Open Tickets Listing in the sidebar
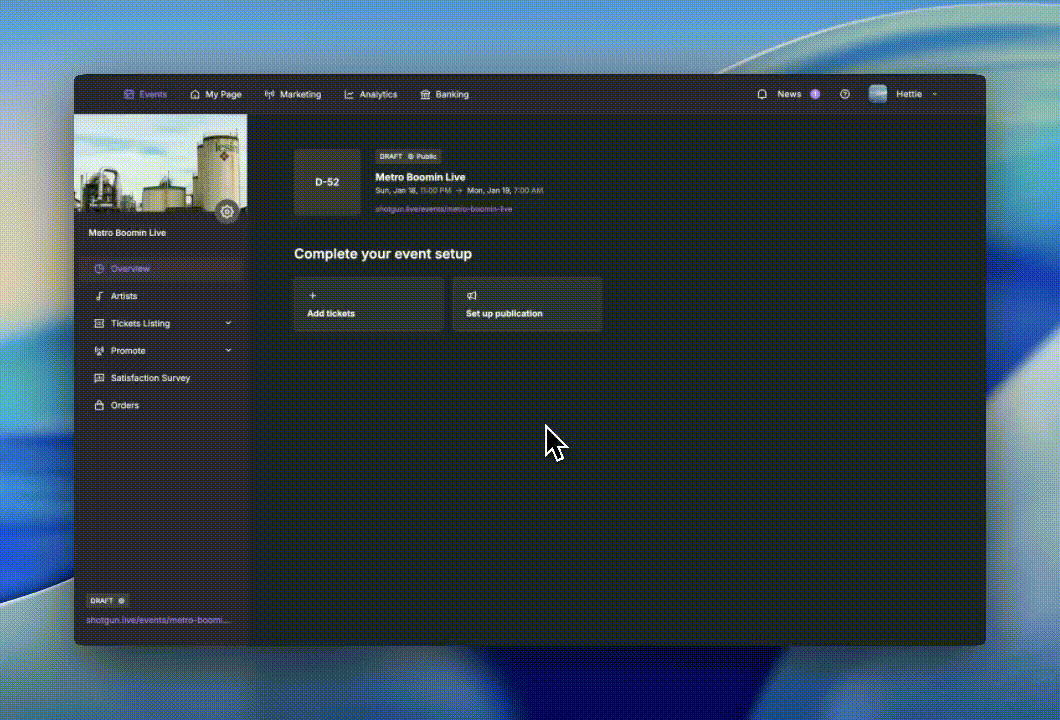 pyautogui.click(x=161, y=323)
